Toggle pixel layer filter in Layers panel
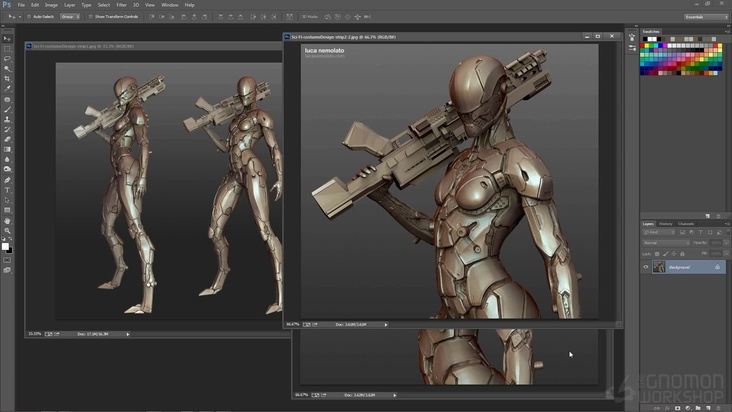This screenshot has width=732, height=412. click(x=682, y=232)
